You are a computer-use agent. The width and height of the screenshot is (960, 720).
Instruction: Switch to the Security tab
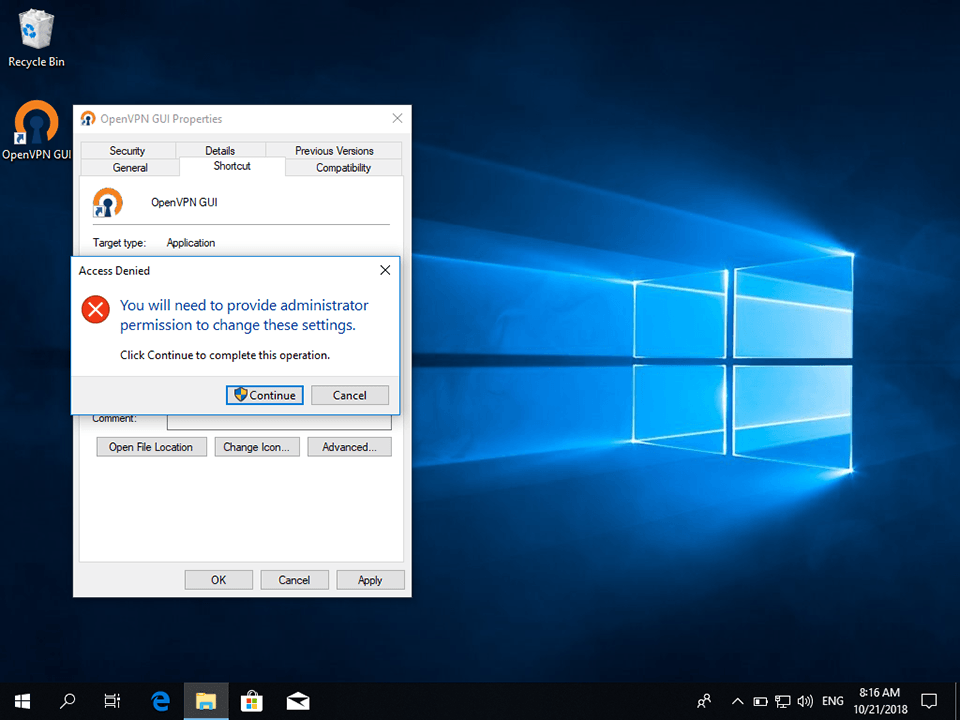click(x=127, y=151)
